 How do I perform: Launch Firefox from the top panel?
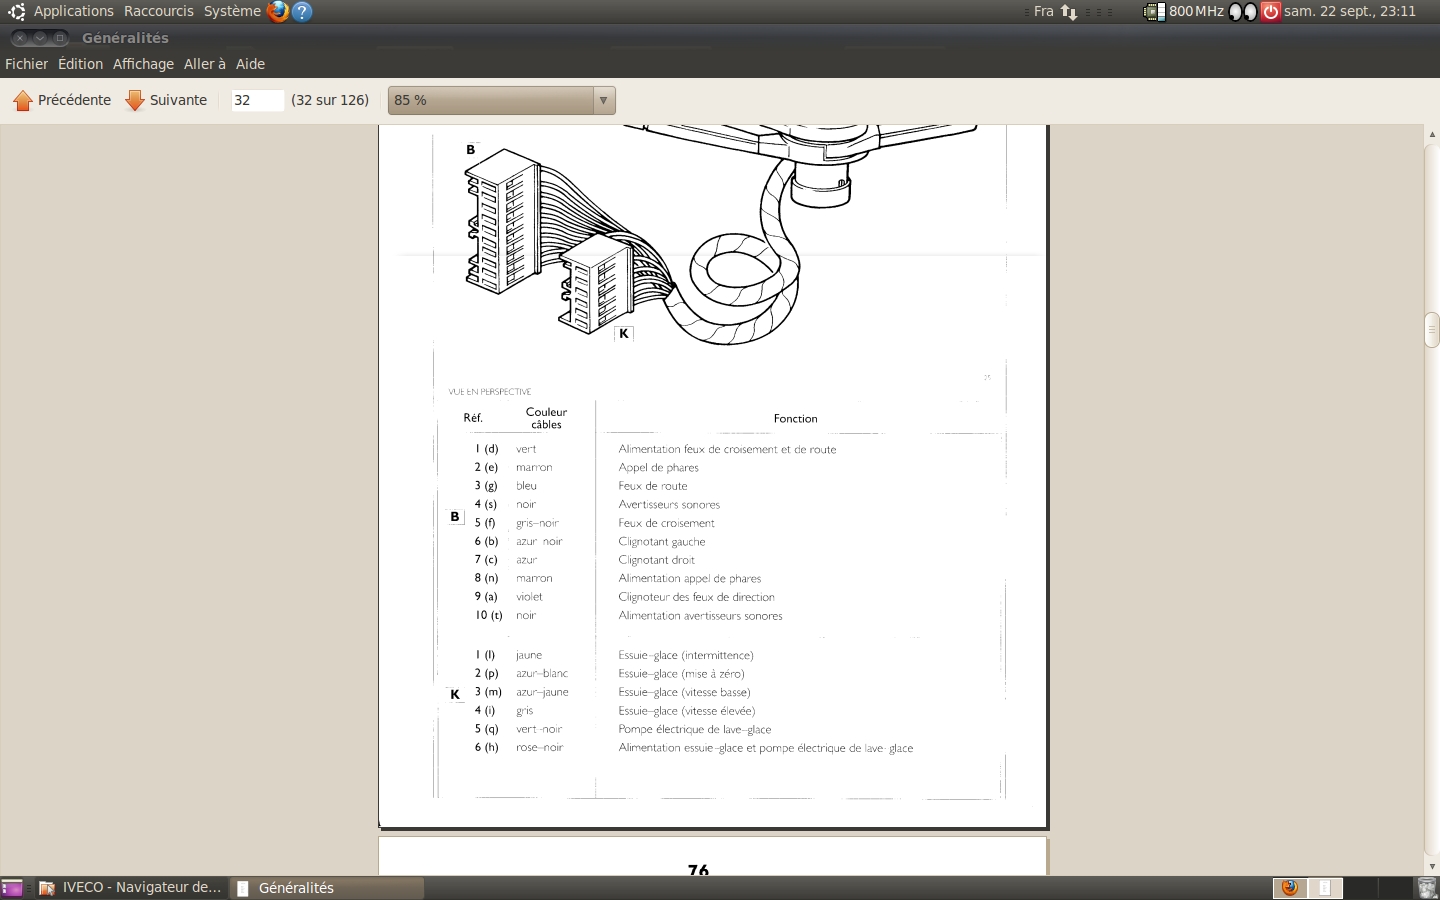[x=278, y=12]
